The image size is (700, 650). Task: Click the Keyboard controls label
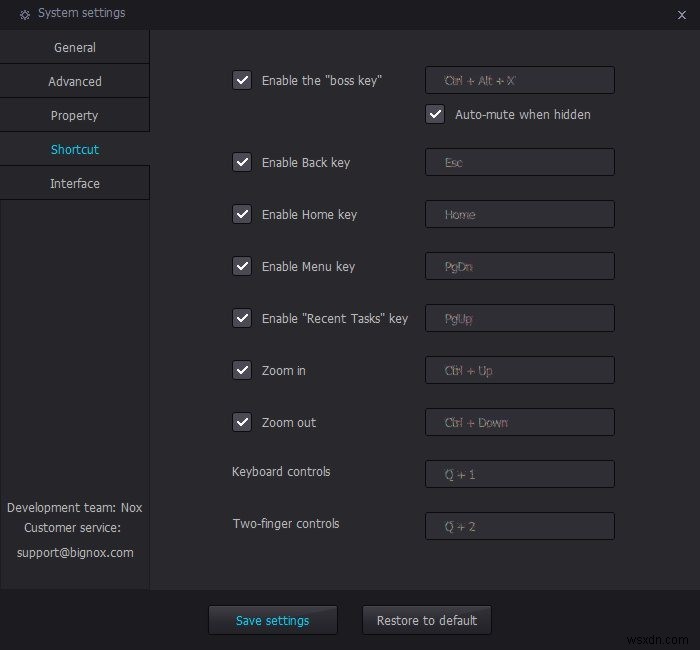281,472
